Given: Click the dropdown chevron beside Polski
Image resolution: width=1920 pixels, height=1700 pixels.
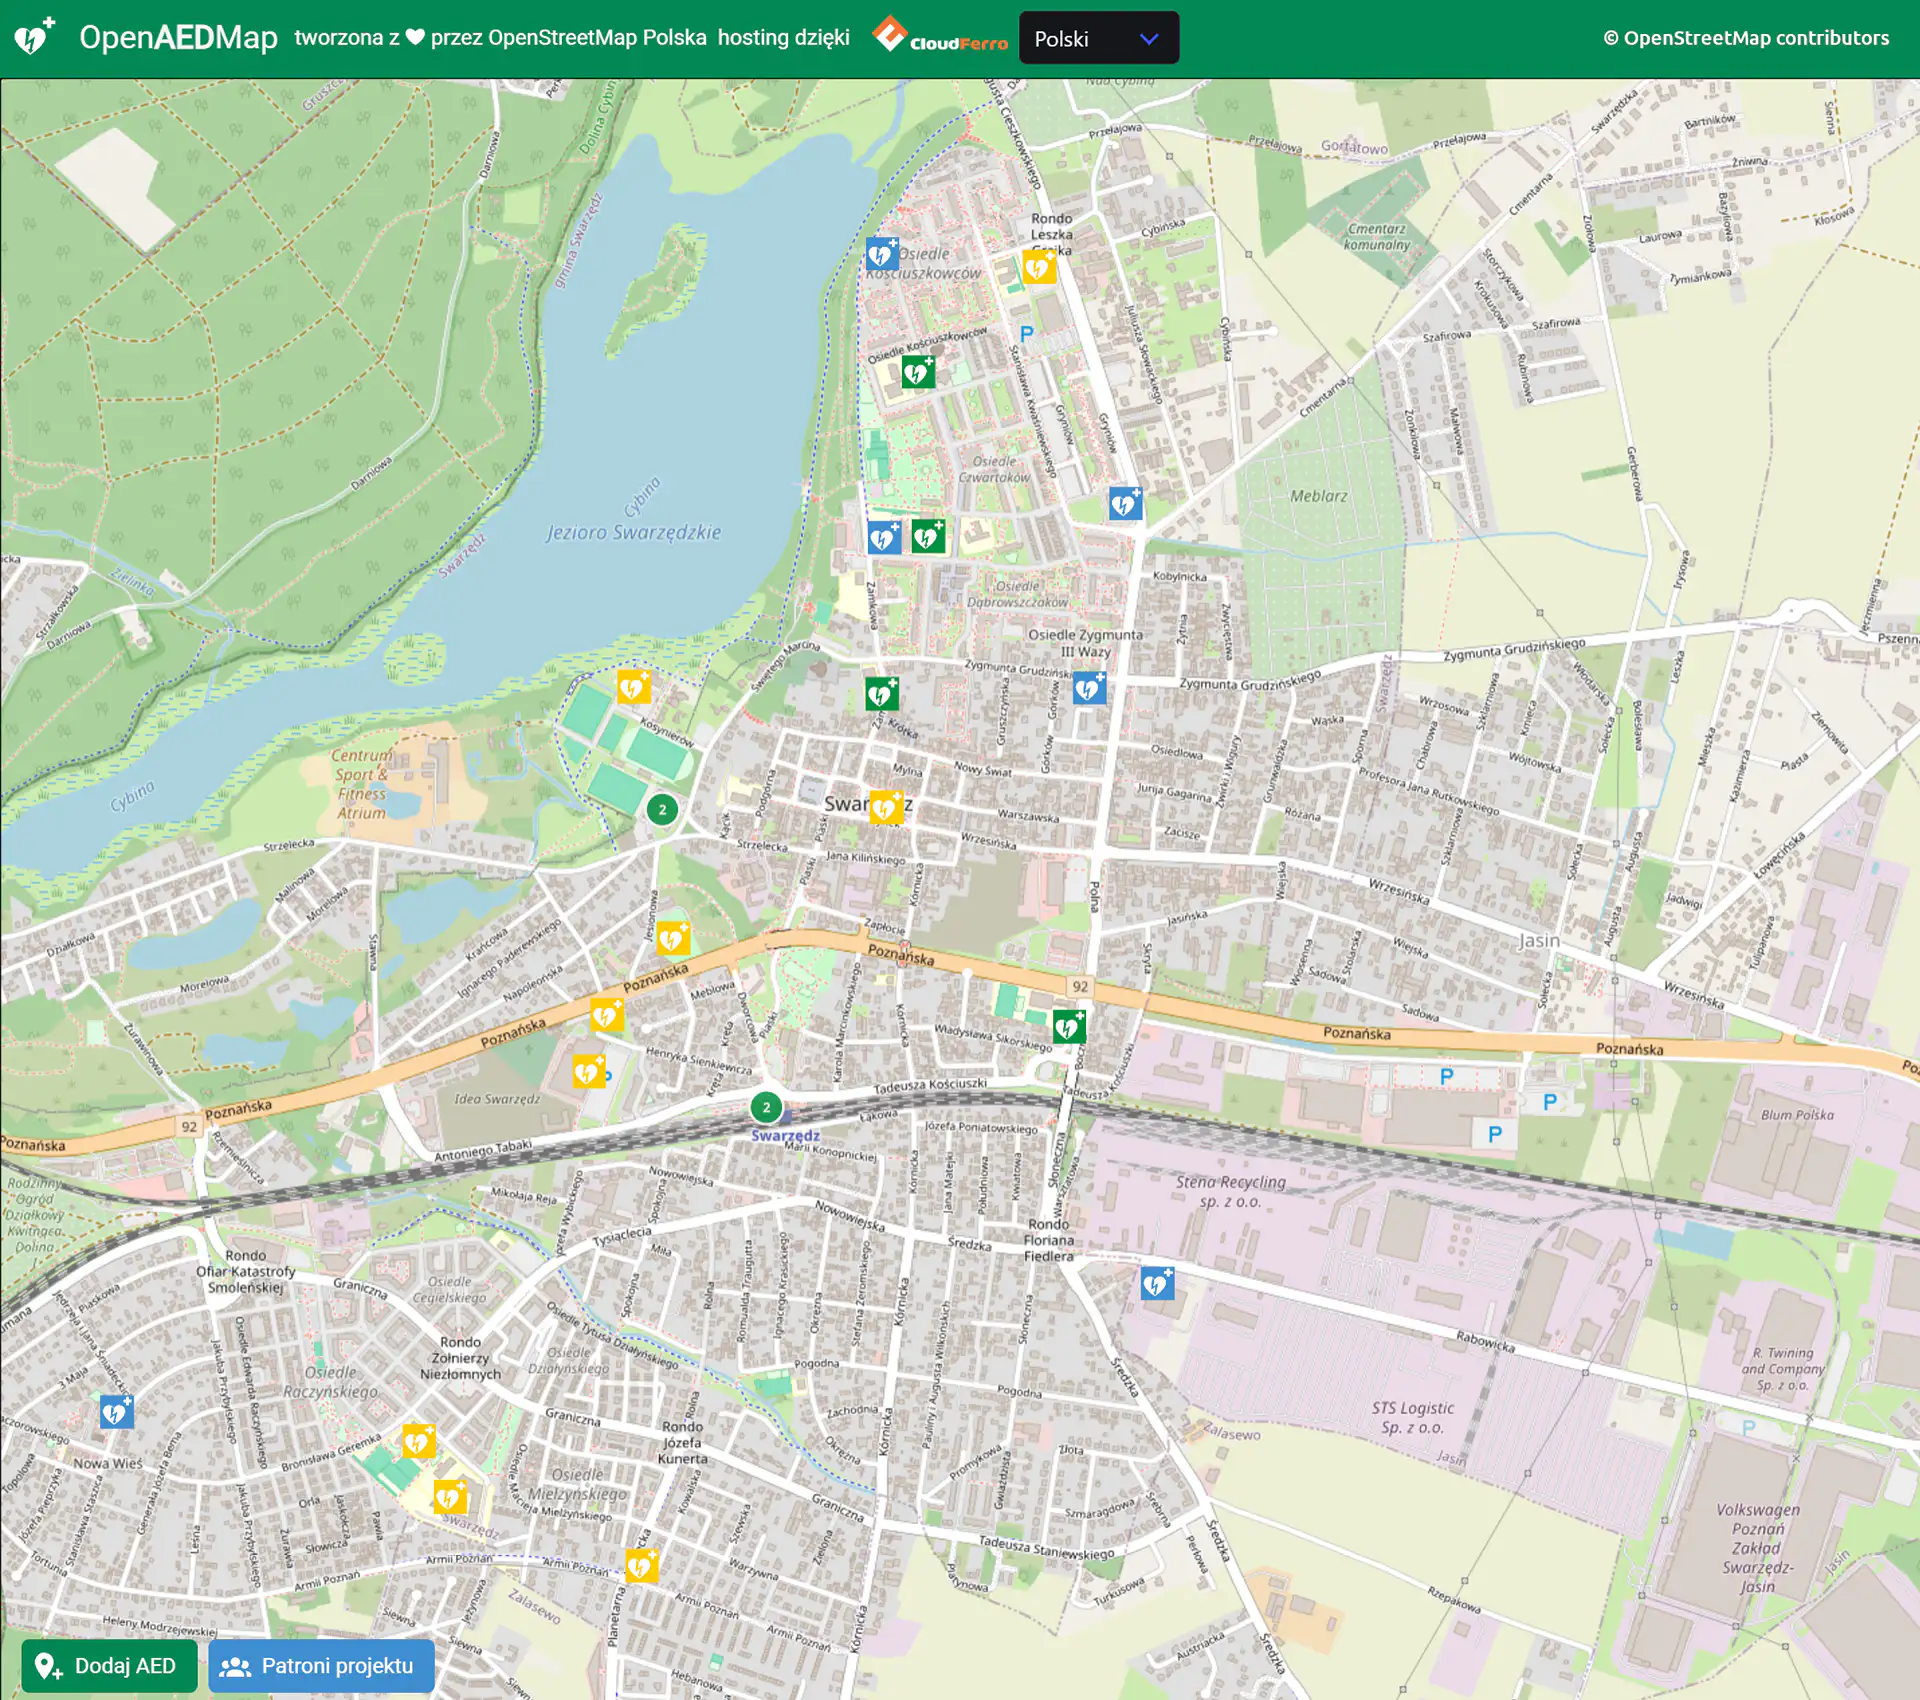Looking at the screenshot, I should coord(1149,39).
